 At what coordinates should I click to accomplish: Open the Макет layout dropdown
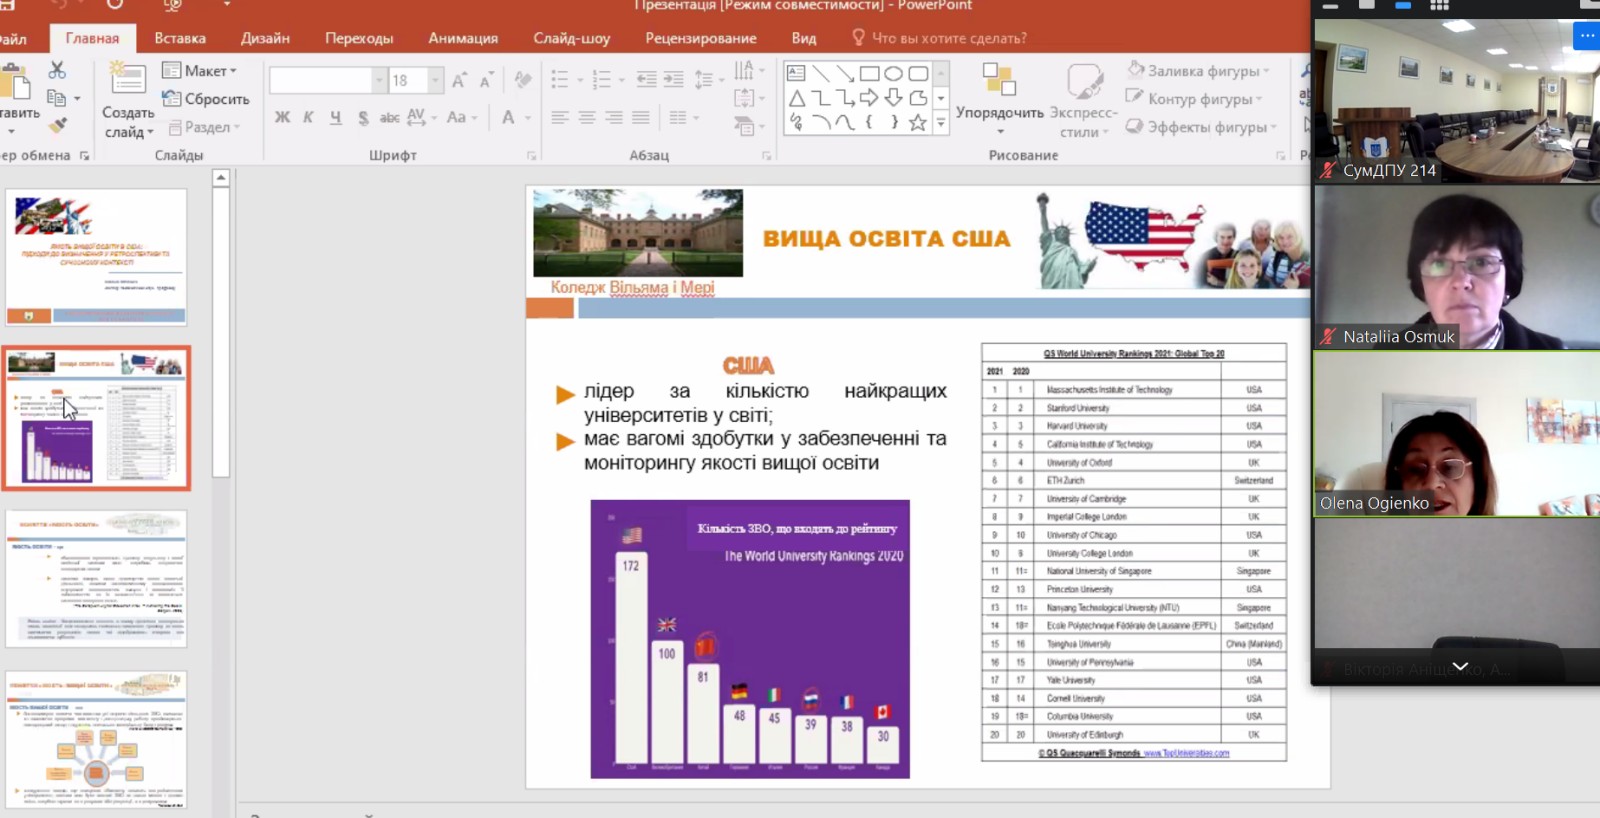click(x=200, y=71)
